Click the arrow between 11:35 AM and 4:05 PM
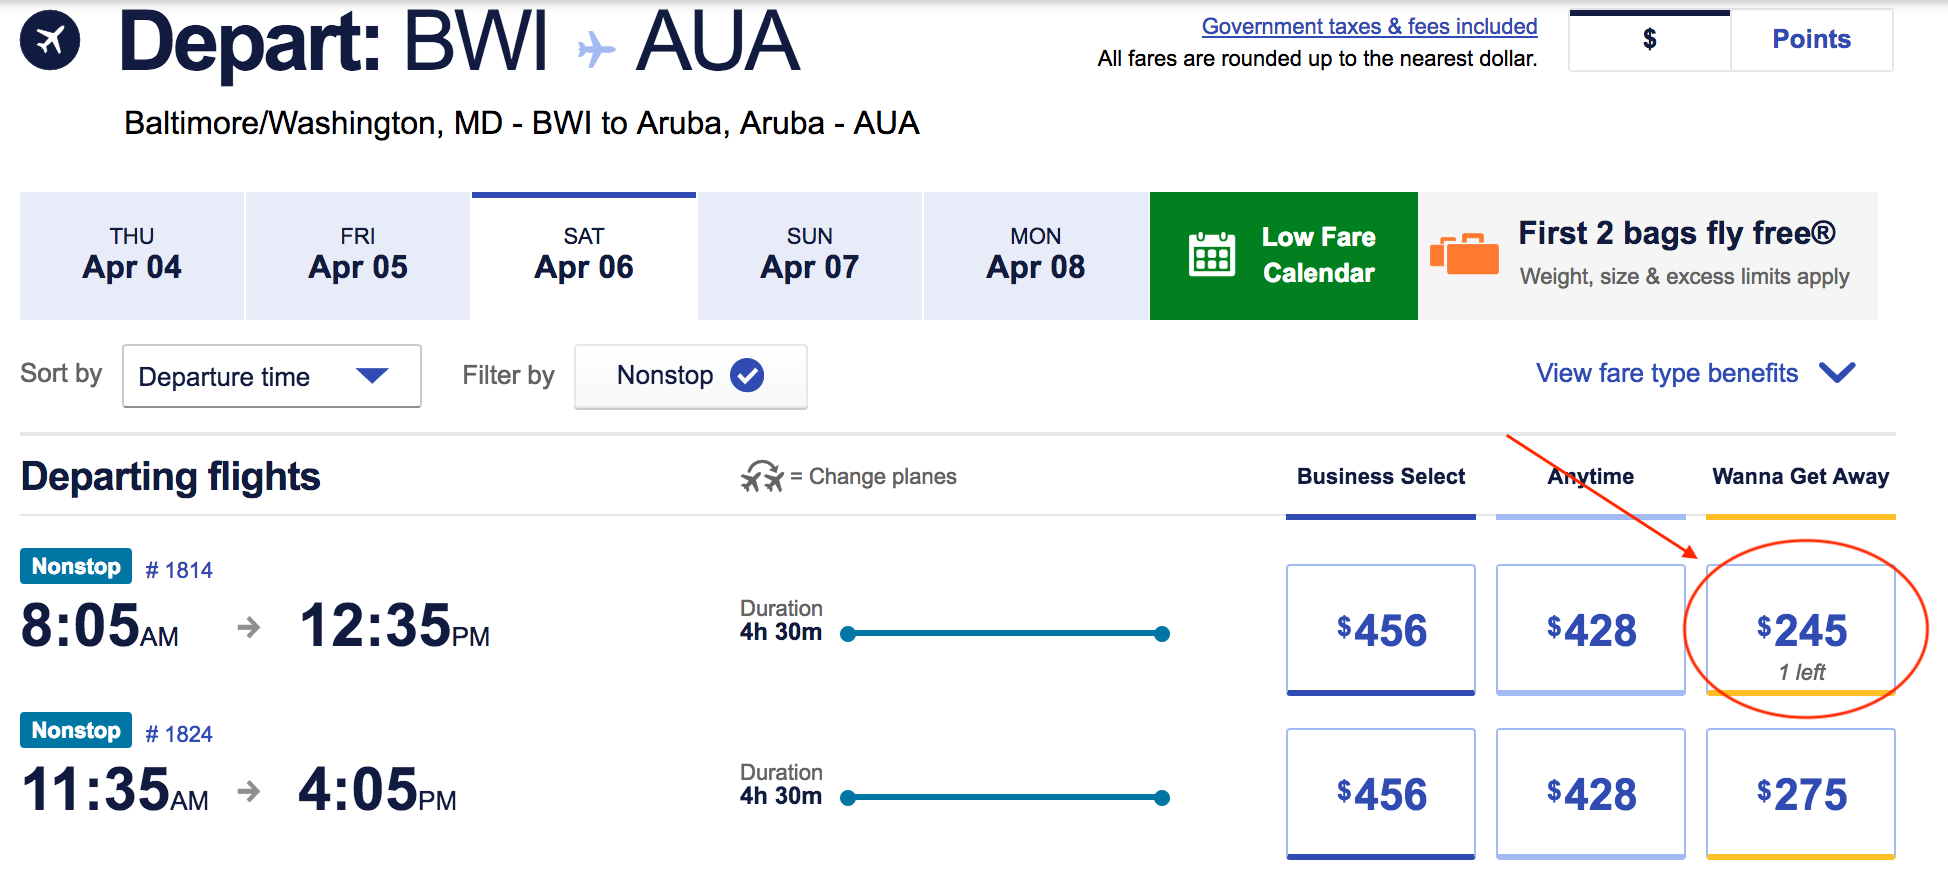The image size is (1948, 890). click(247, 793)
